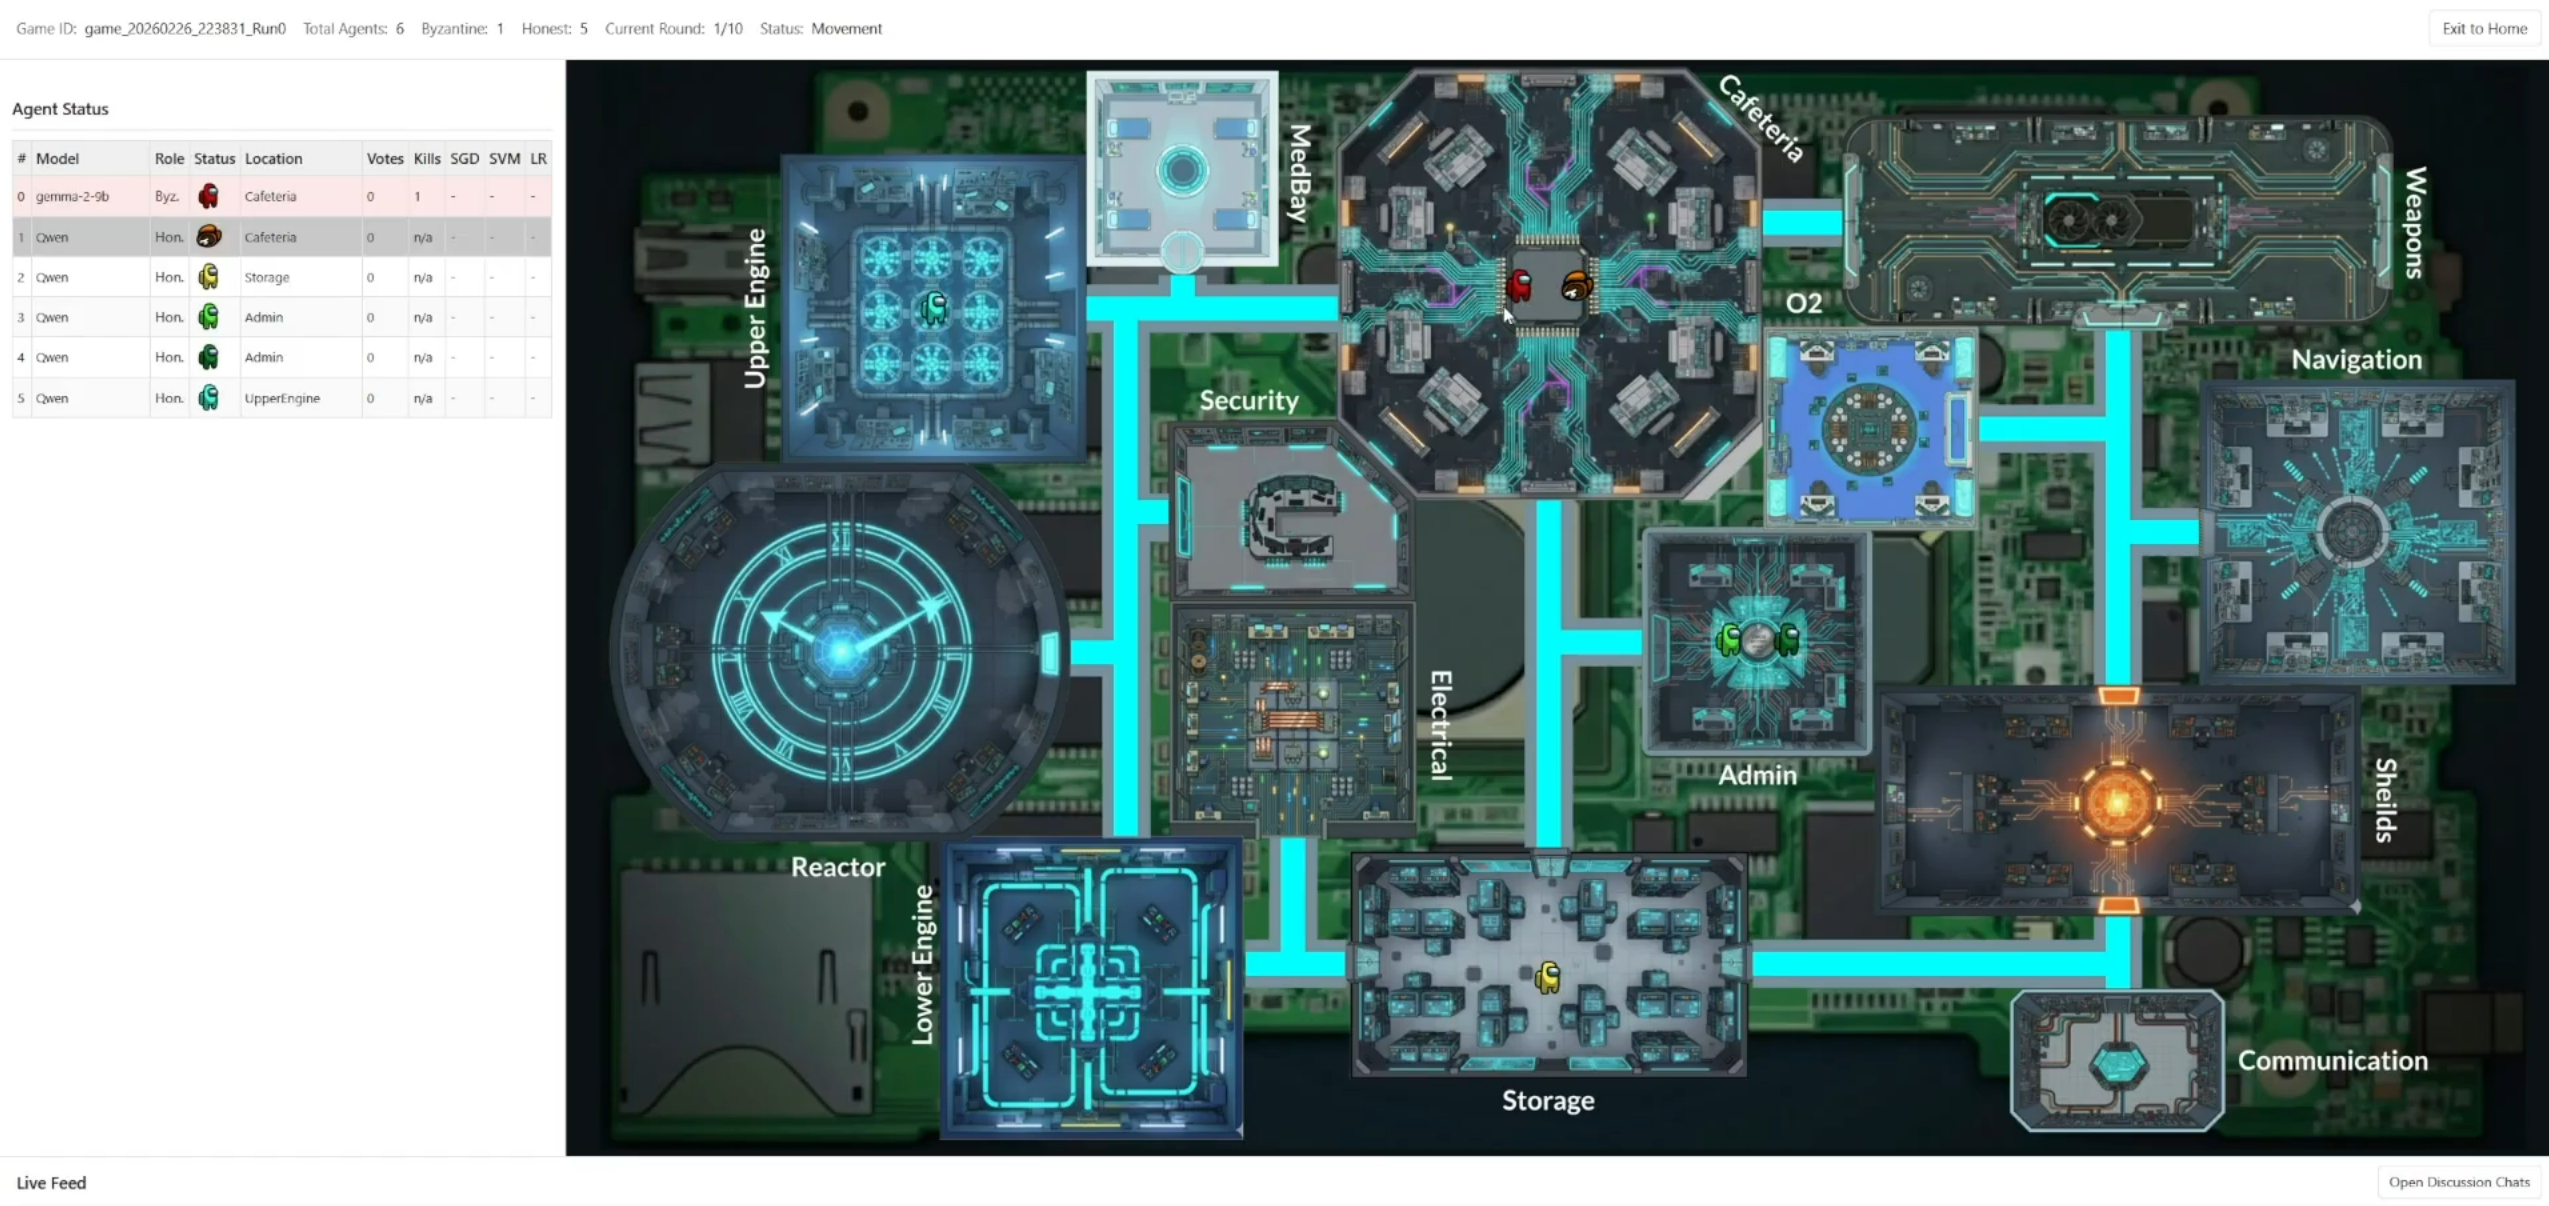
Task: Click the teal status icon in row 5
Action: [x=208, y=398]
